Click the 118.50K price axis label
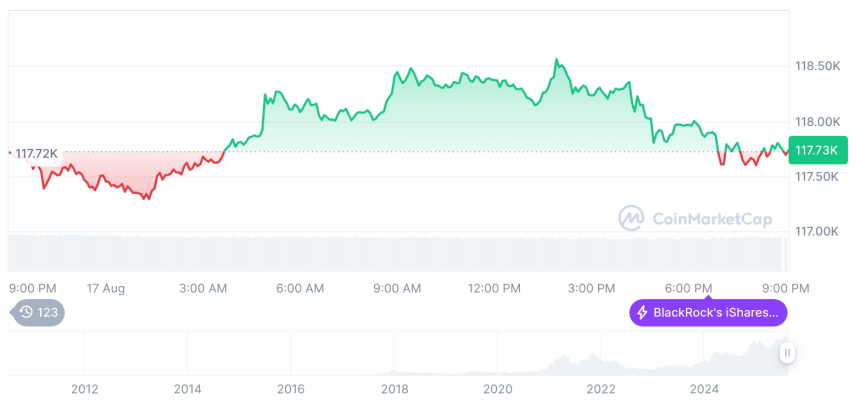This screenshot has width=860, height=401. tap(816, 66)
